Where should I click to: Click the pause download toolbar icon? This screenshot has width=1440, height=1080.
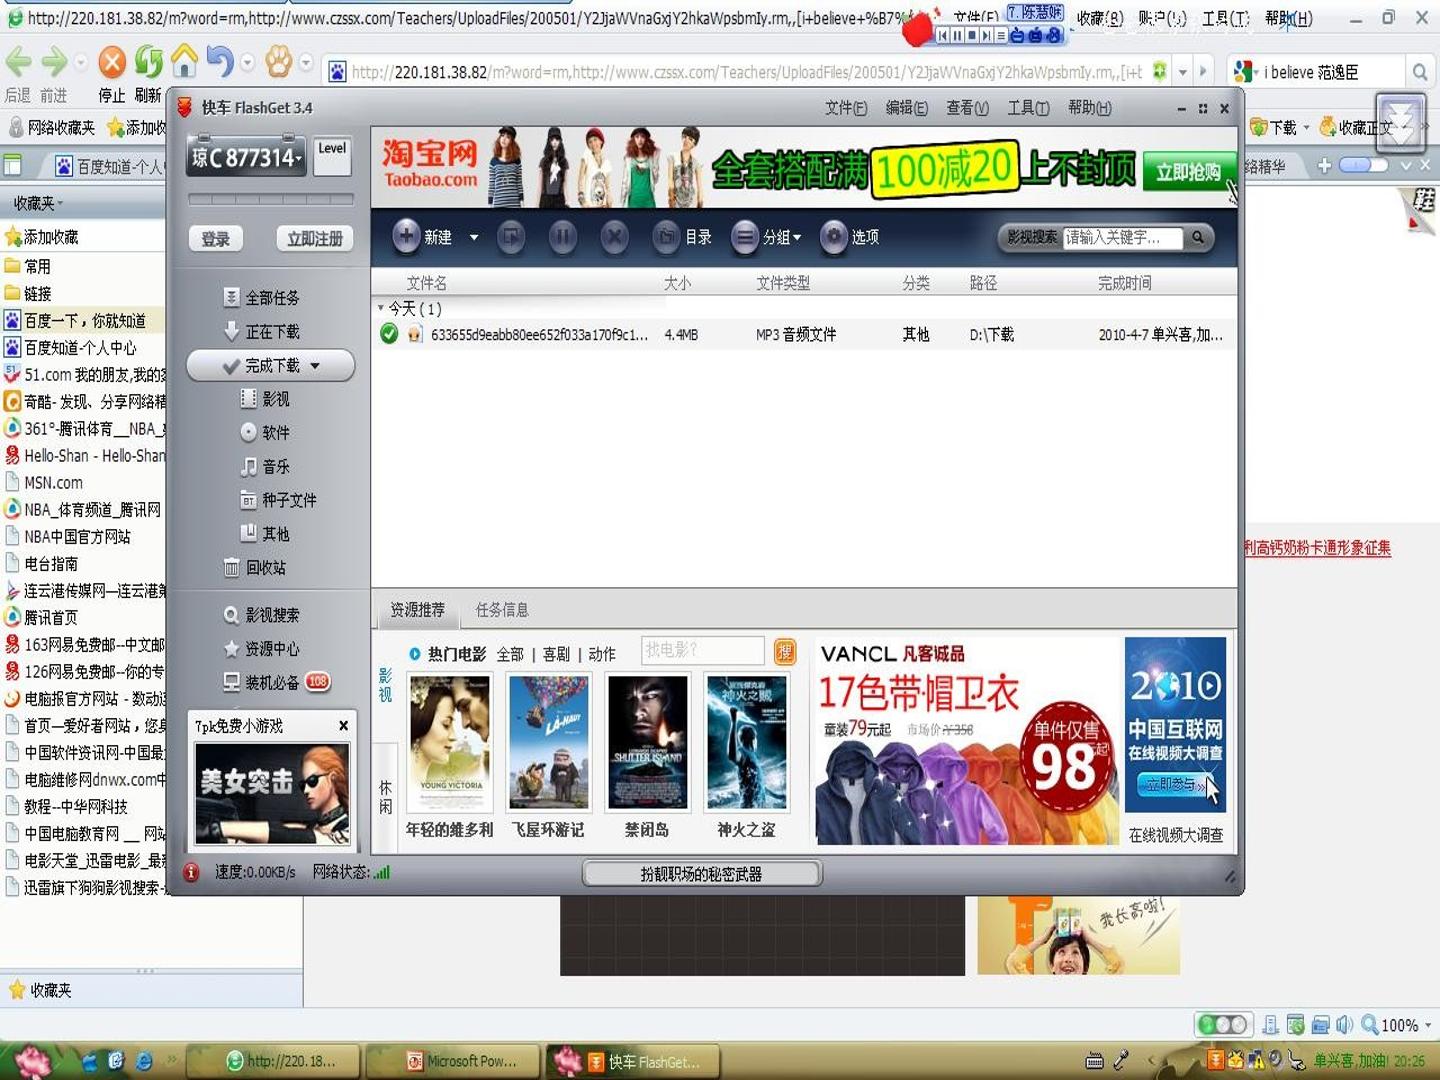pyautogui.click(x=562, y=237)
